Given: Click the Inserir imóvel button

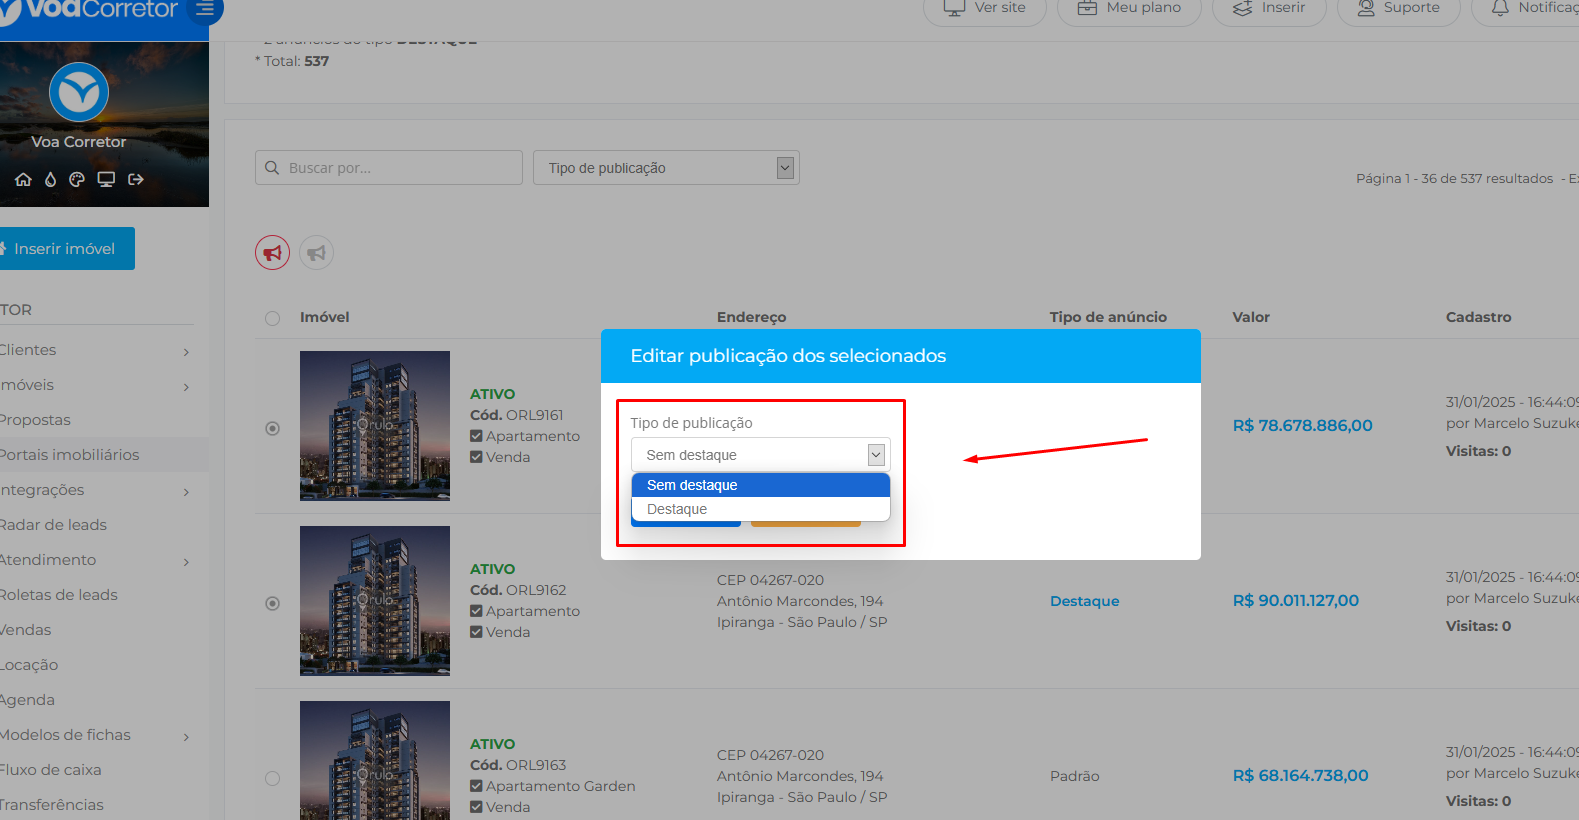Looking at the screenshot, I should [65, 249].
